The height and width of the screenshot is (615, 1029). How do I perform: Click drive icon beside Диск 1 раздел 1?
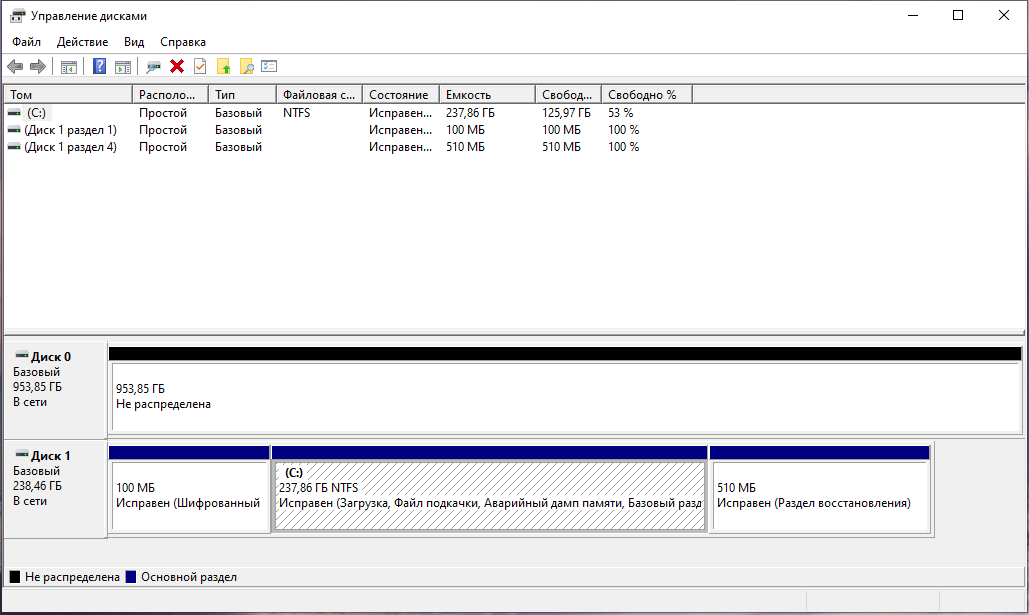coord(14,130)
